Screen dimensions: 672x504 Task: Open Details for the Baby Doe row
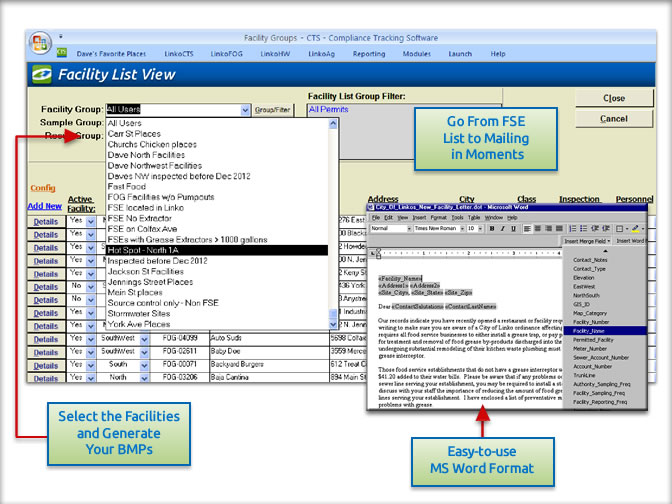[46, 352]
